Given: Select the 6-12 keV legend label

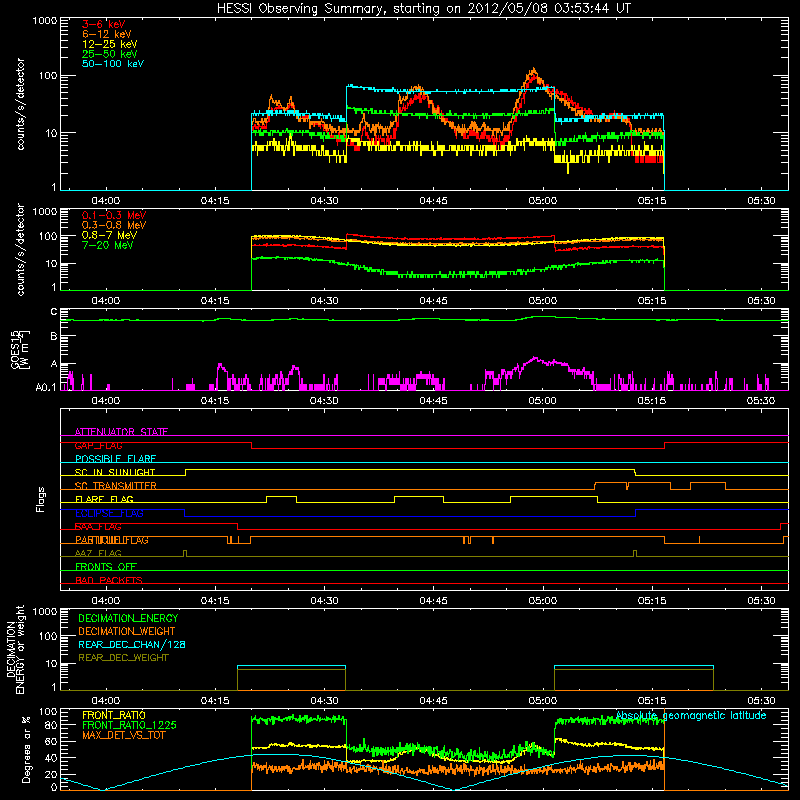Looking at the screenshot, I should 107,34.
